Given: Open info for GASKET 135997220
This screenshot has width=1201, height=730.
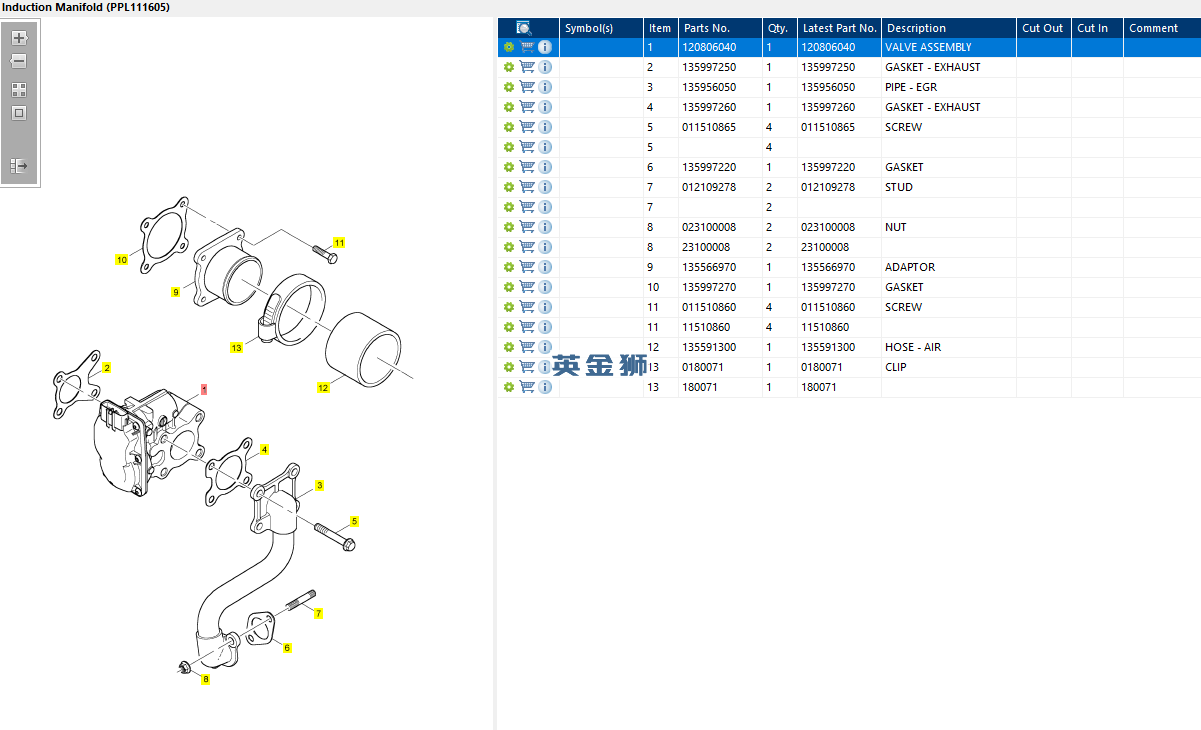Looking at the screenshot, I should (545, 167).
